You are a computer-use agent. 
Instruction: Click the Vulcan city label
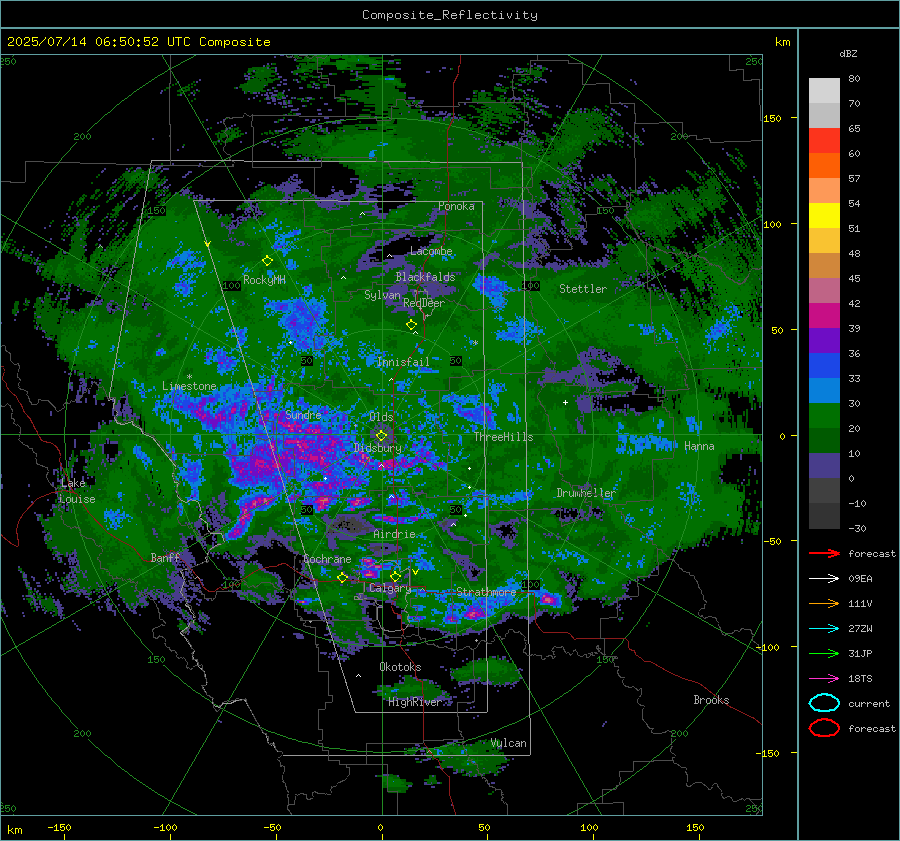pyautogui.click(x=508, y=743)
